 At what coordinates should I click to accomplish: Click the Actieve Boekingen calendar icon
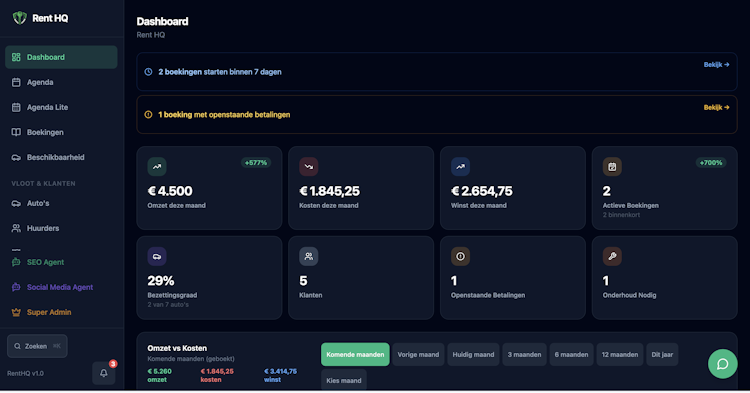(x=612, y=166)
